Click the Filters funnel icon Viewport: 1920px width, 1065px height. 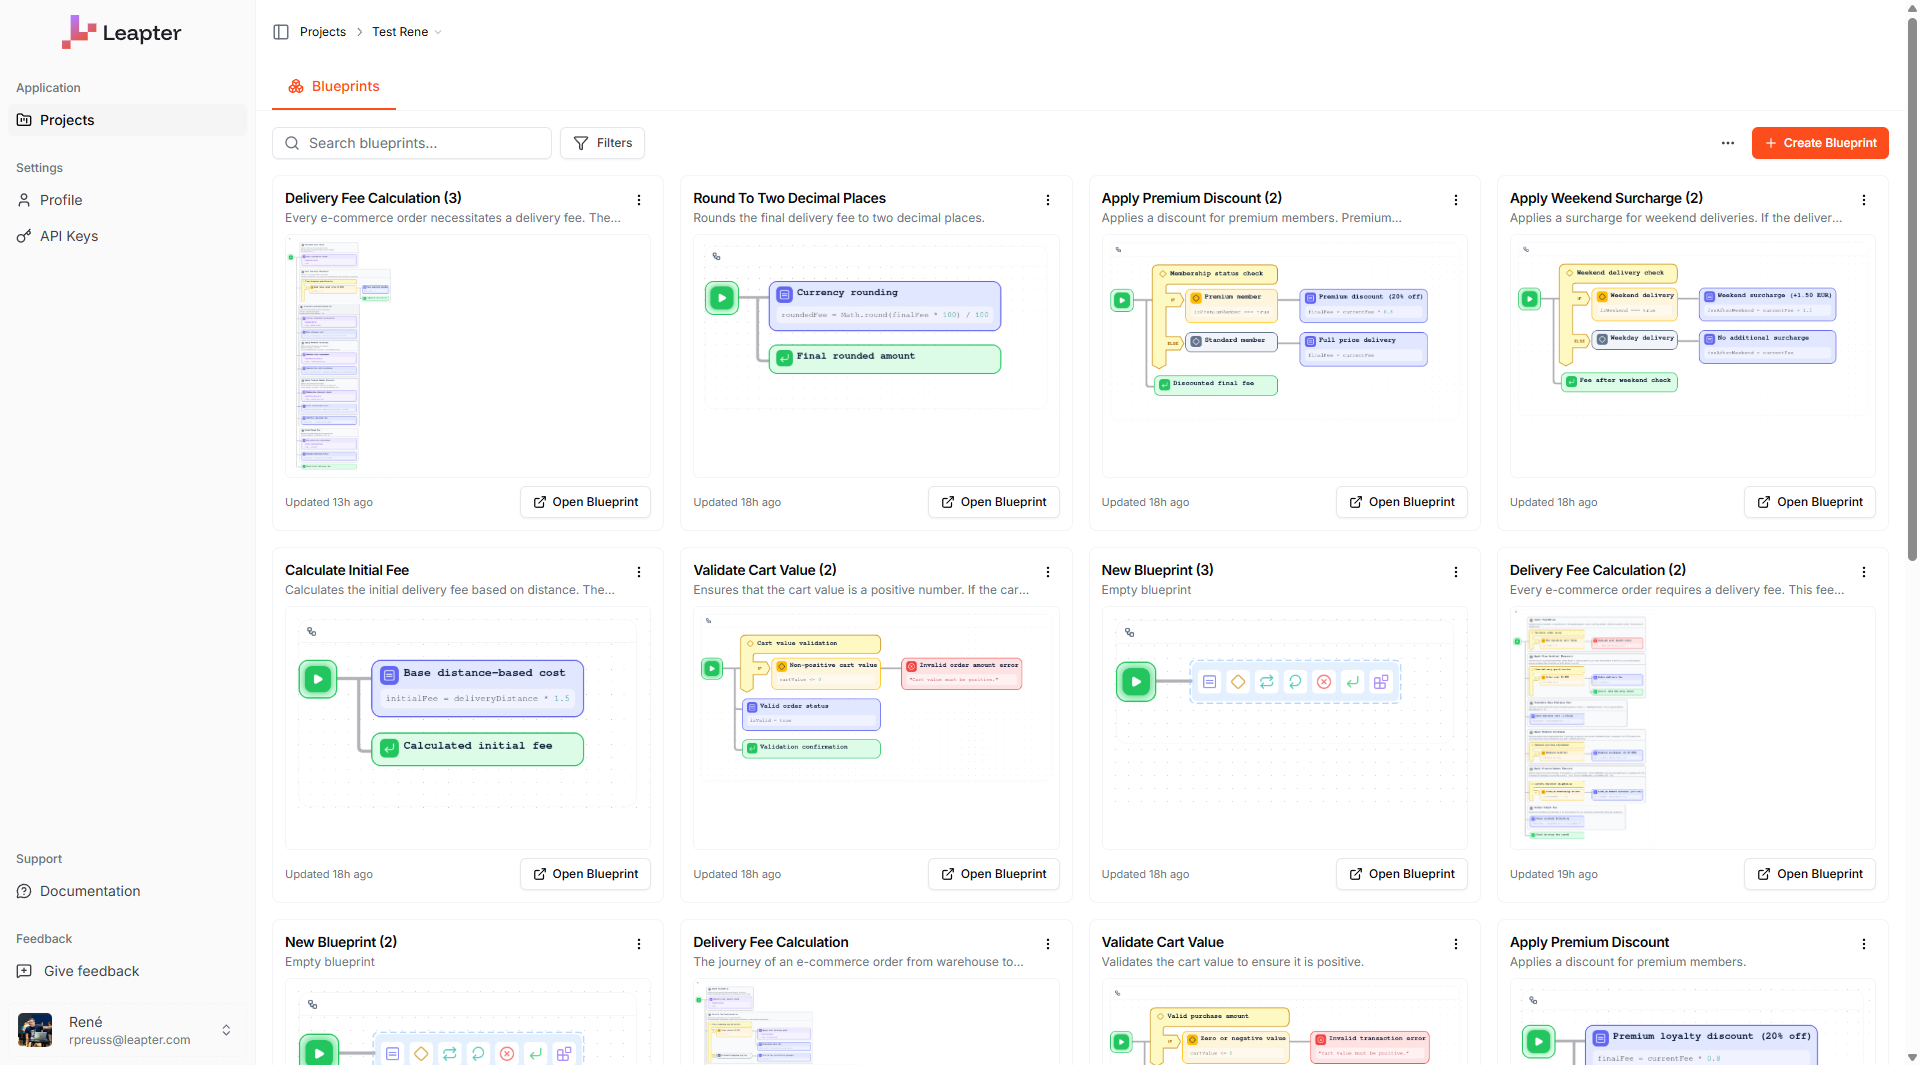(x=581, y=143)
